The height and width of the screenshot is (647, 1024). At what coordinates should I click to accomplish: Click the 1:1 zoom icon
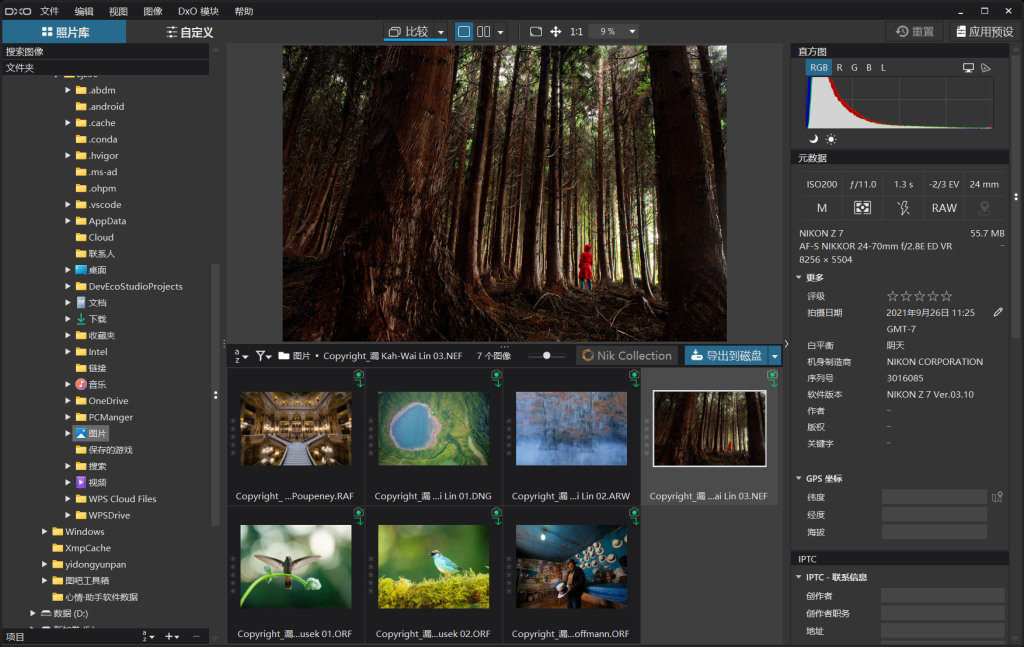[577, 31]
